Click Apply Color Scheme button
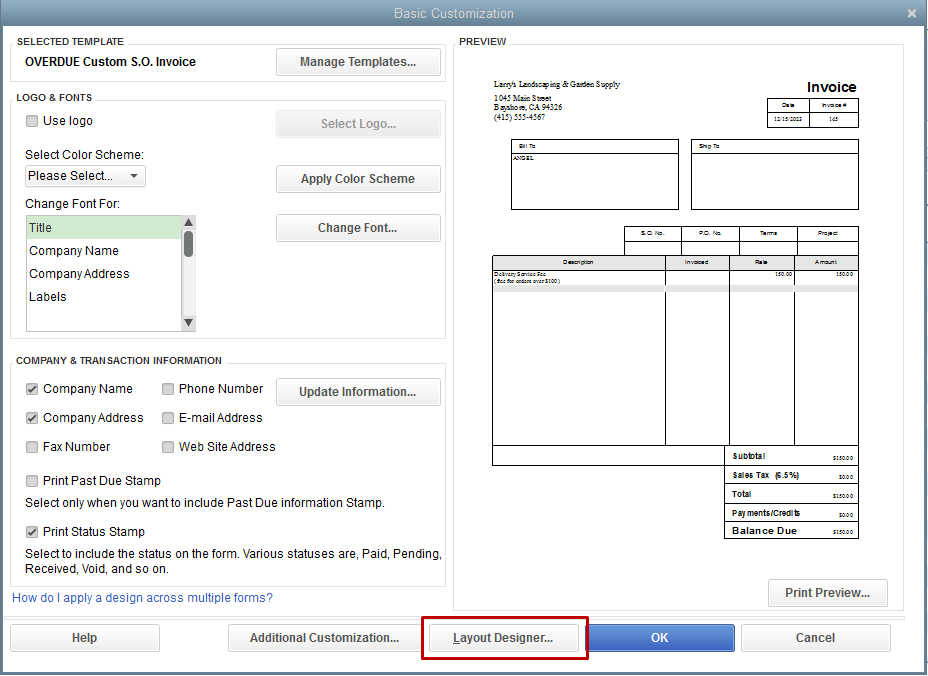The image size is (928, 676). click(358, 179)
